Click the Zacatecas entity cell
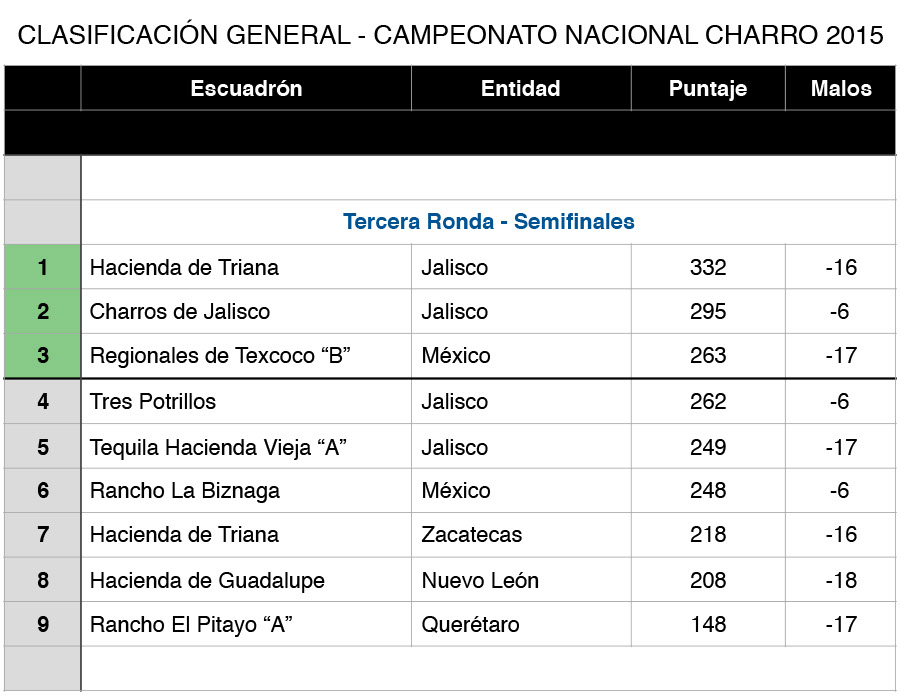 click(471, 534)
